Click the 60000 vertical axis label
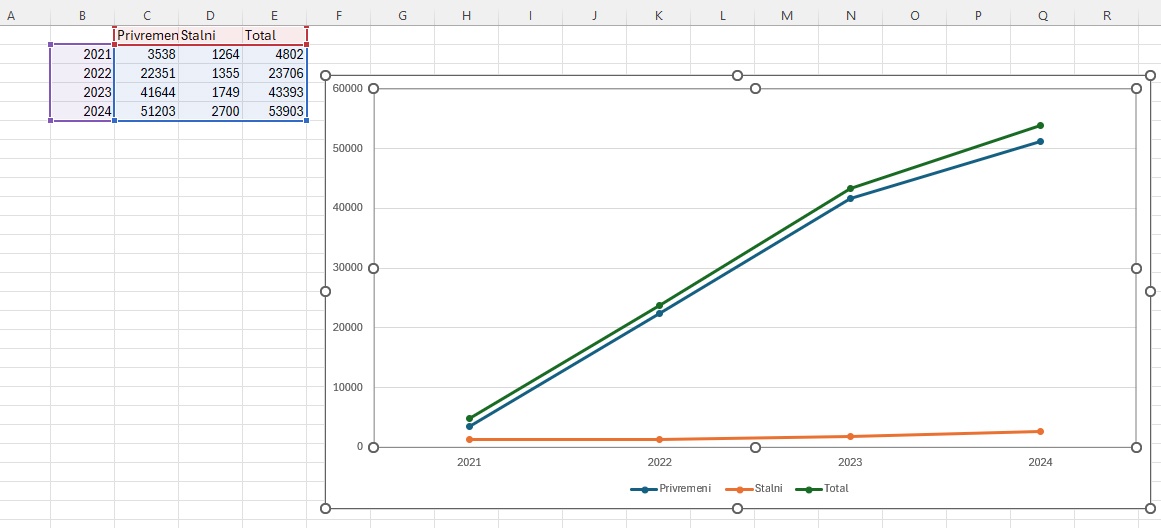This screenshot has width=1161, height=528. tap(348, 88)
